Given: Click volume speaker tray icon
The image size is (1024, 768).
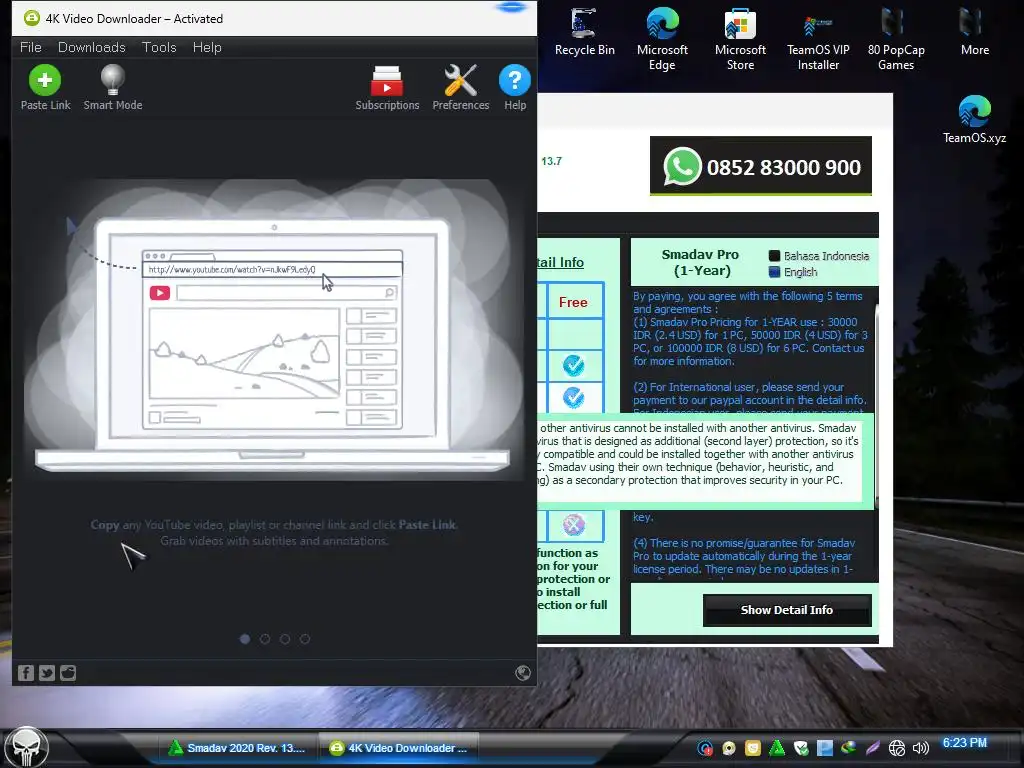Looking at the screenshot, I should [x=921, y=748].
